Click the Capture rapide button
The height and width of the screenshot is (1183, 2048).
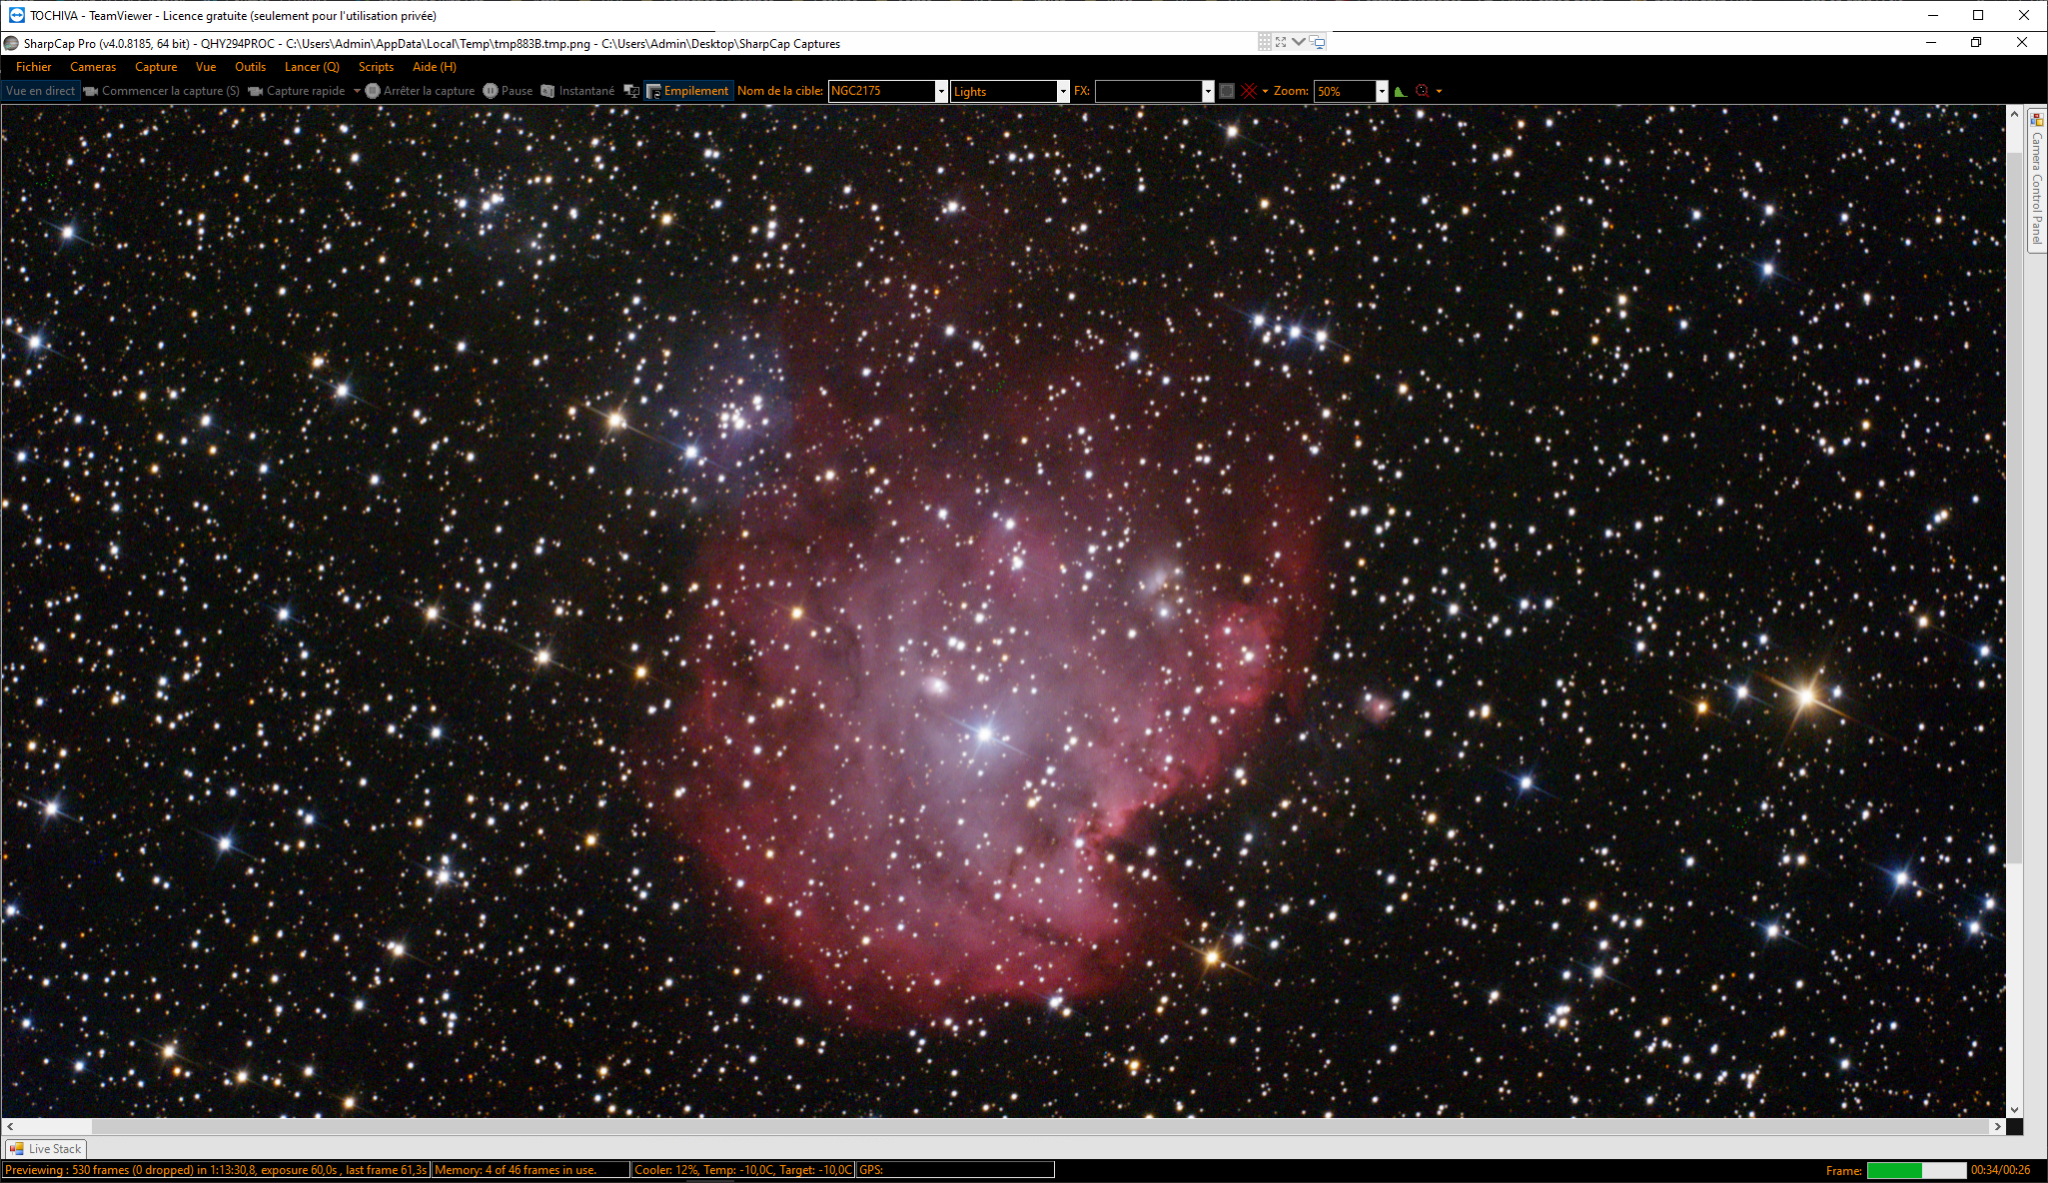297,91
